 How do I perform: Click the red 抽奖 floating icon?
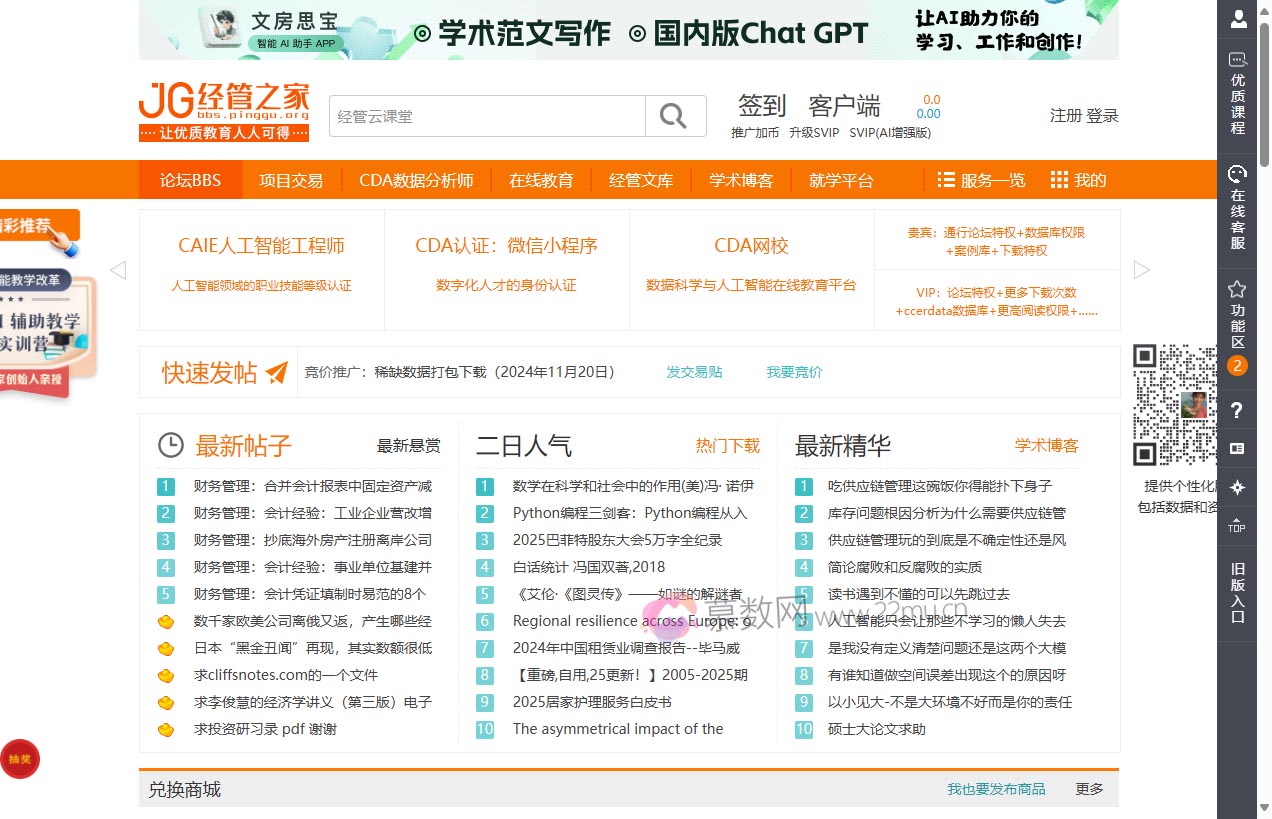click(20, 759)
